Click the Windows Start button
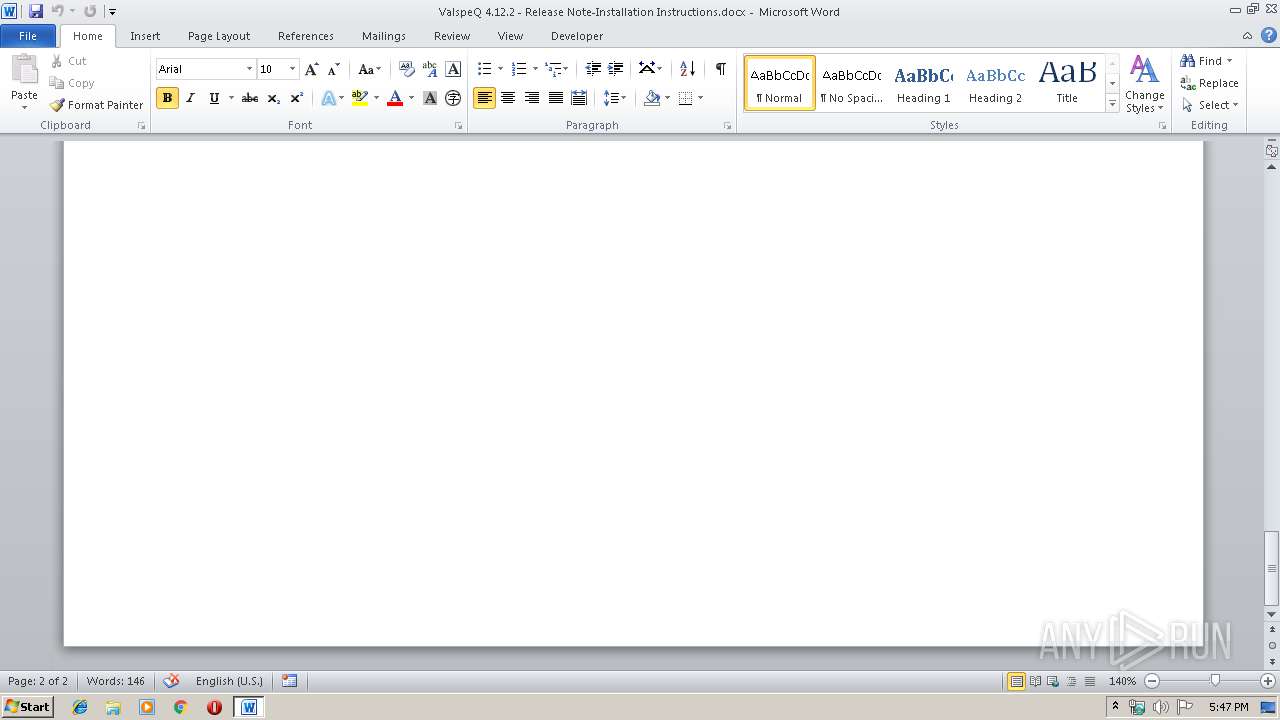The image size is (1280, 720). point(27,707)
